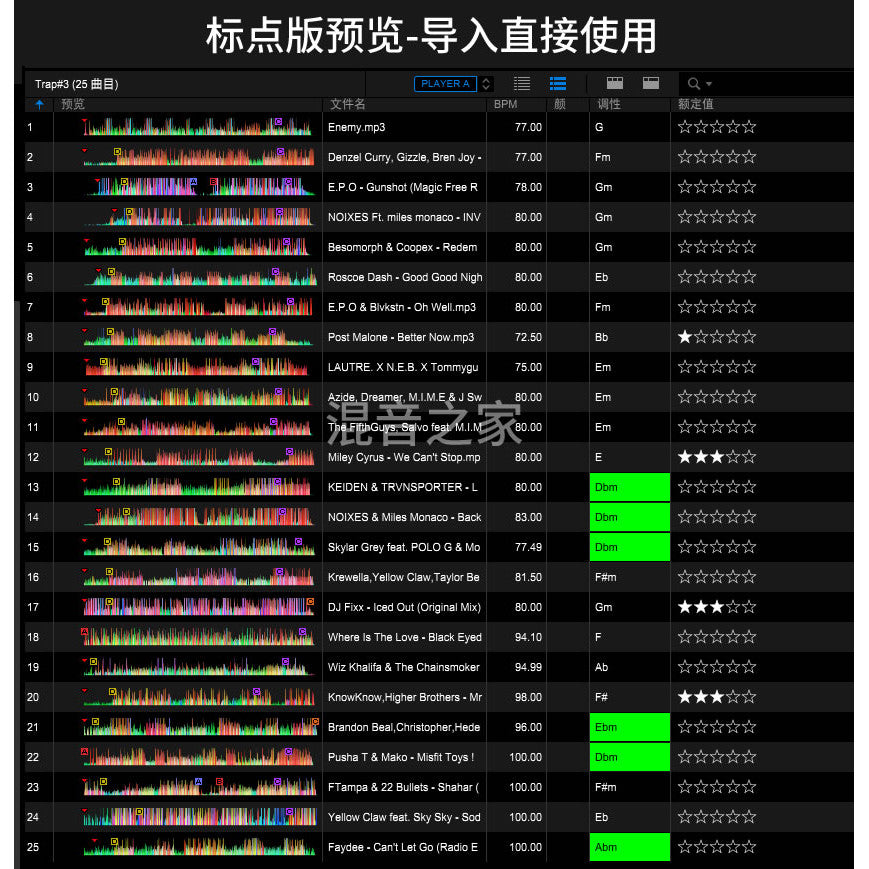Sort by the 额定值 rating column header
Image resolution: width=869 pixels, height=869 pixels.
click(696, 104)
